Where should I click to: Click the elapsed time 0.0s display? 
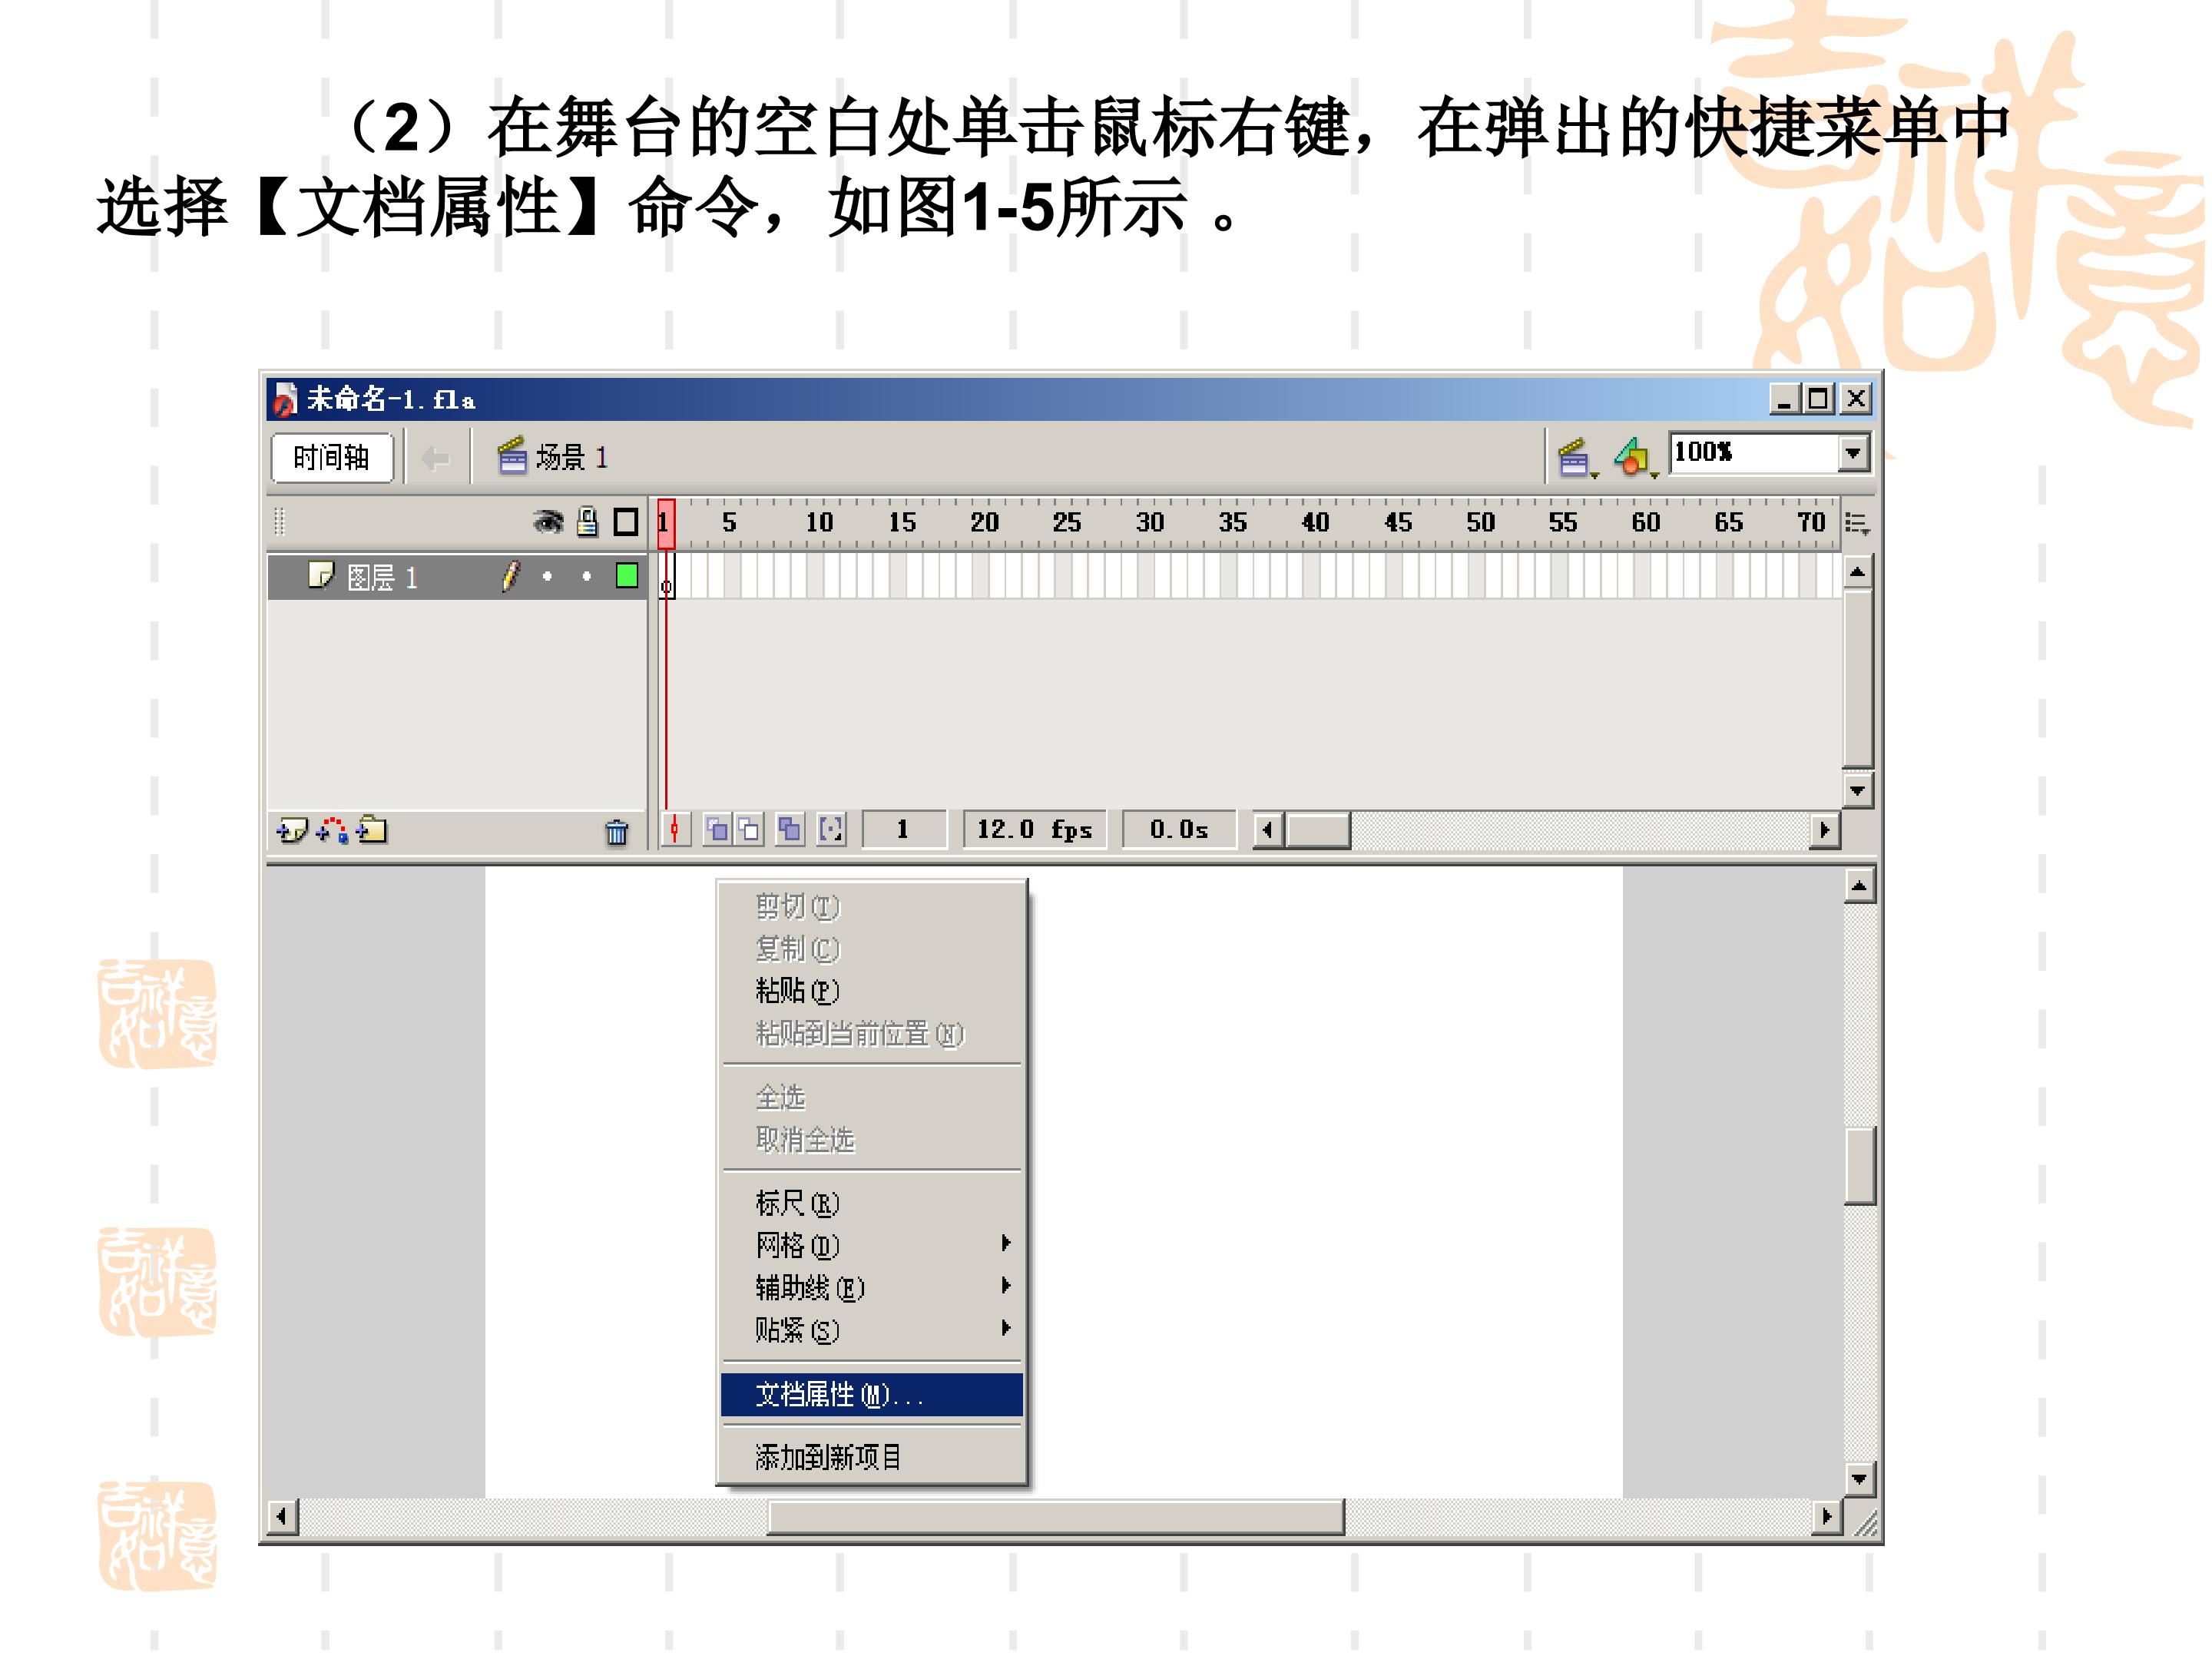tap(1178, 829)
